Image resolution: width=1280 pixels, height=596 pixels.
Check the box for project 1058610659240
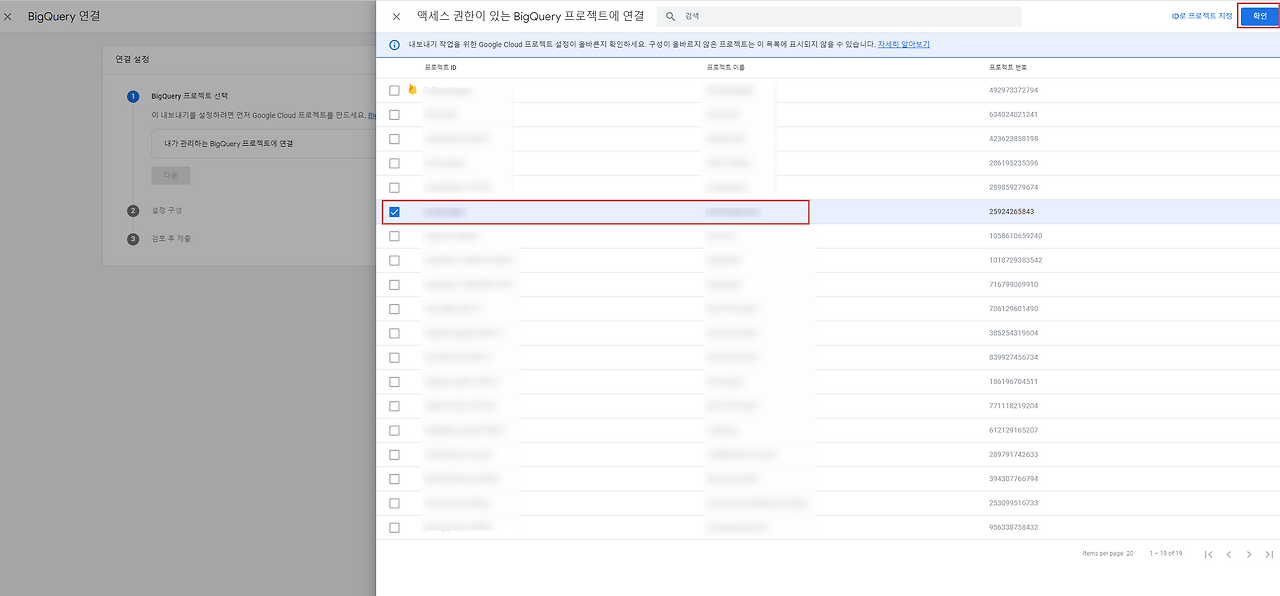[394, 236]
